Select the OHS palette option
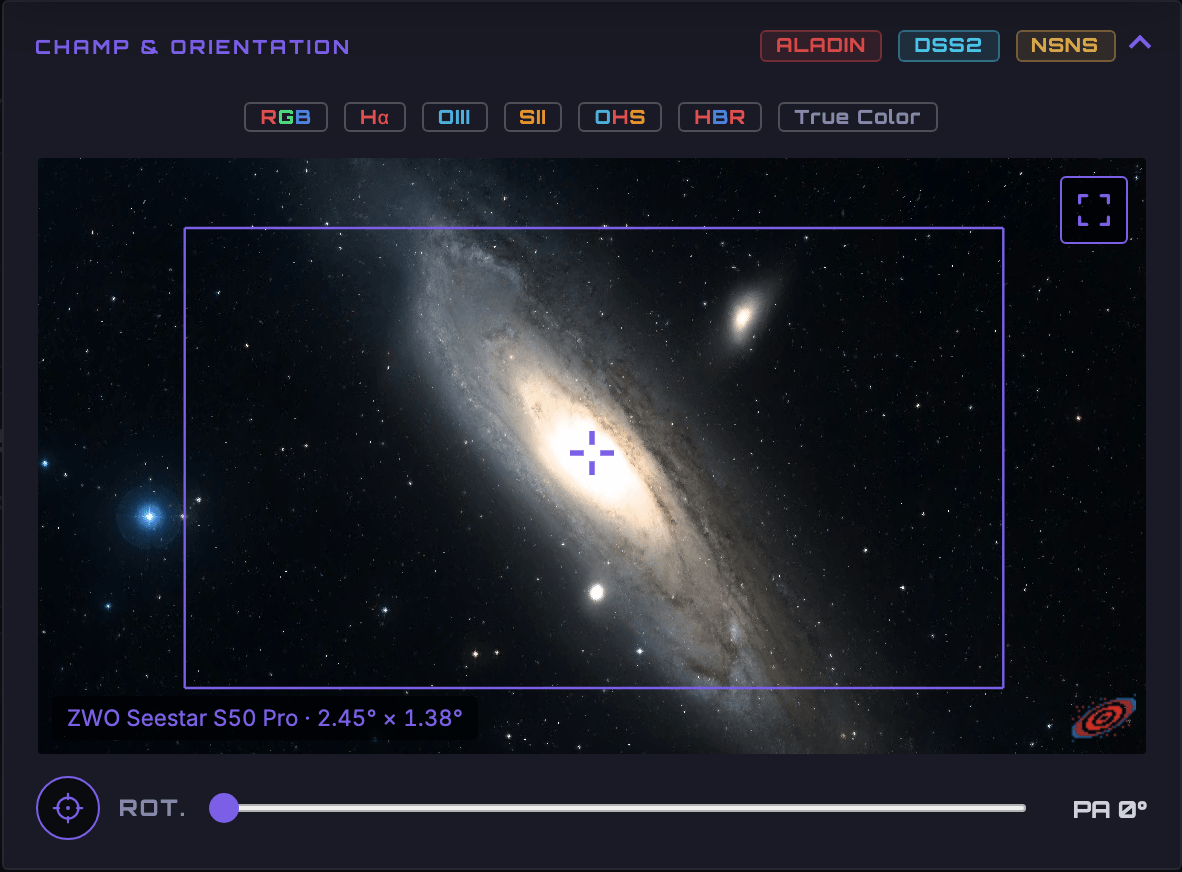Viewport: 1182px width, 872px height. (x=620, y=117)
